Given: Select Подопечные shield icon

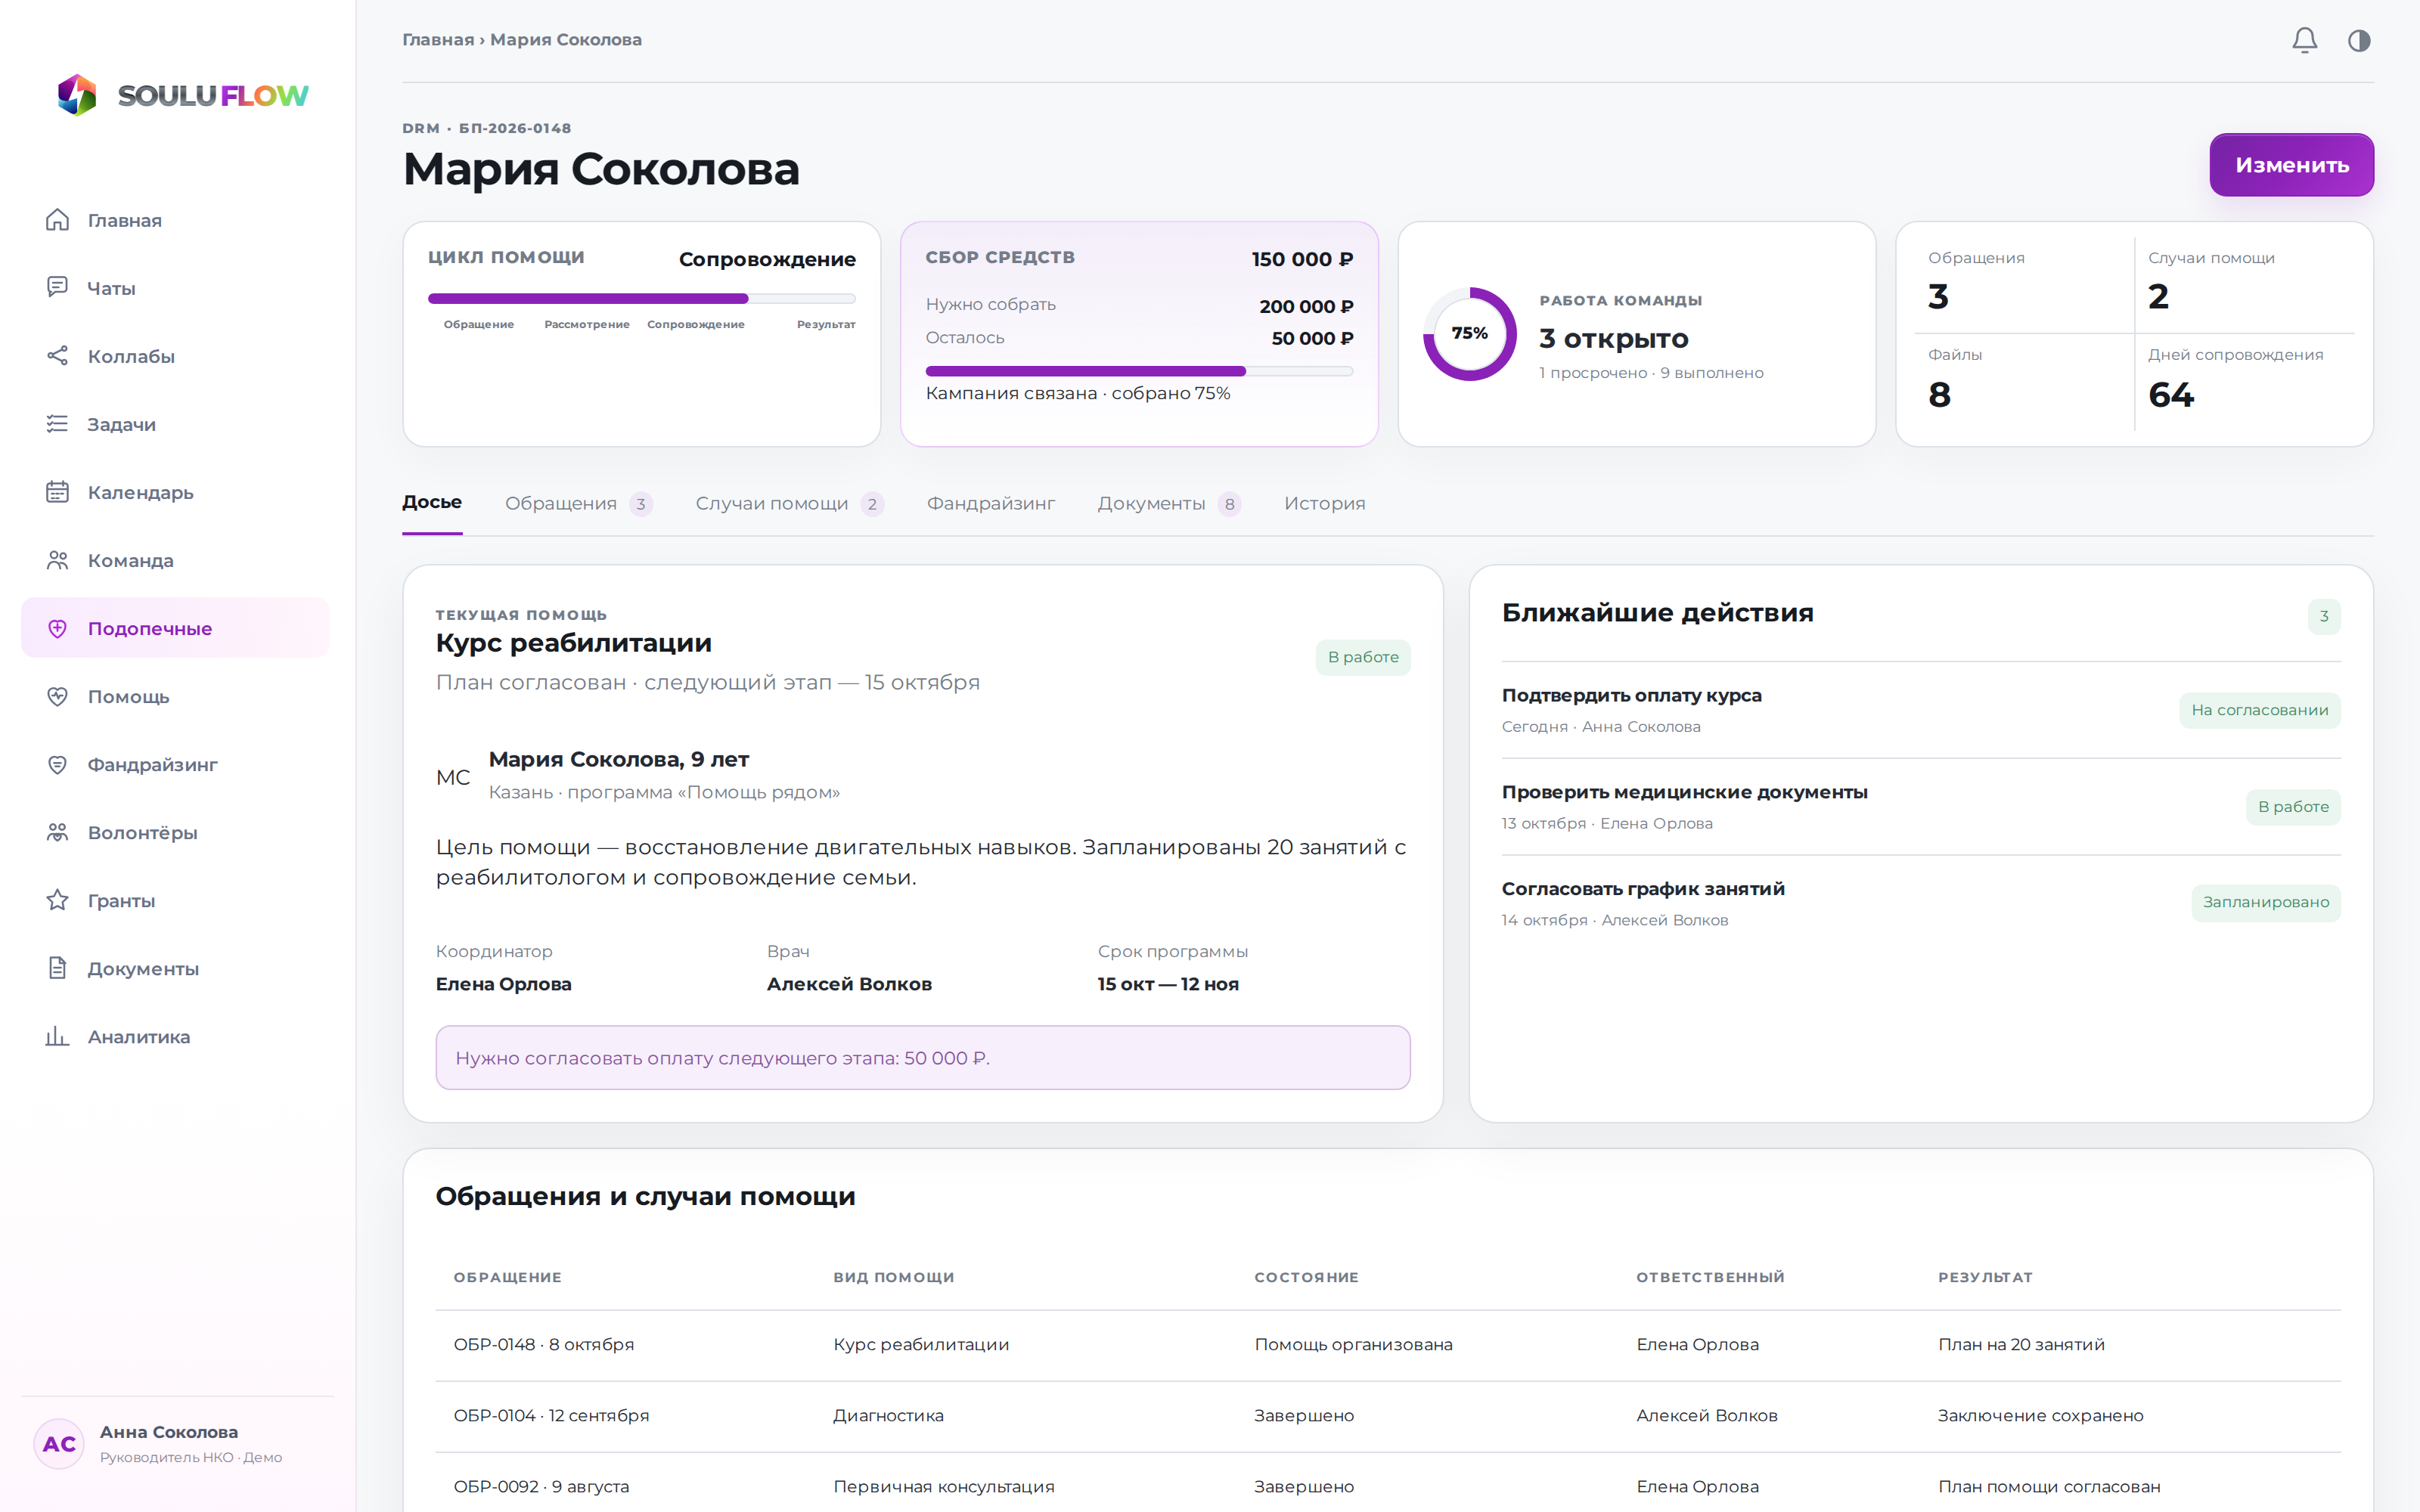Looking at the screenshot, I should pyautogui.click(x=57, y=628).
